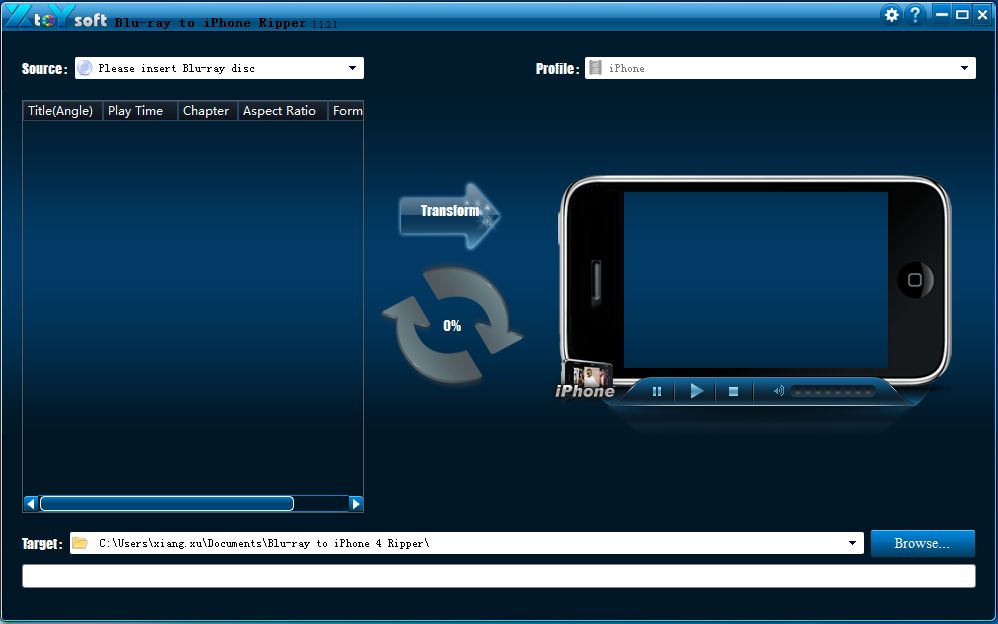998x624 pixels.
Task: Click the Aspect Ratio column header
Action: click(283, 111)
